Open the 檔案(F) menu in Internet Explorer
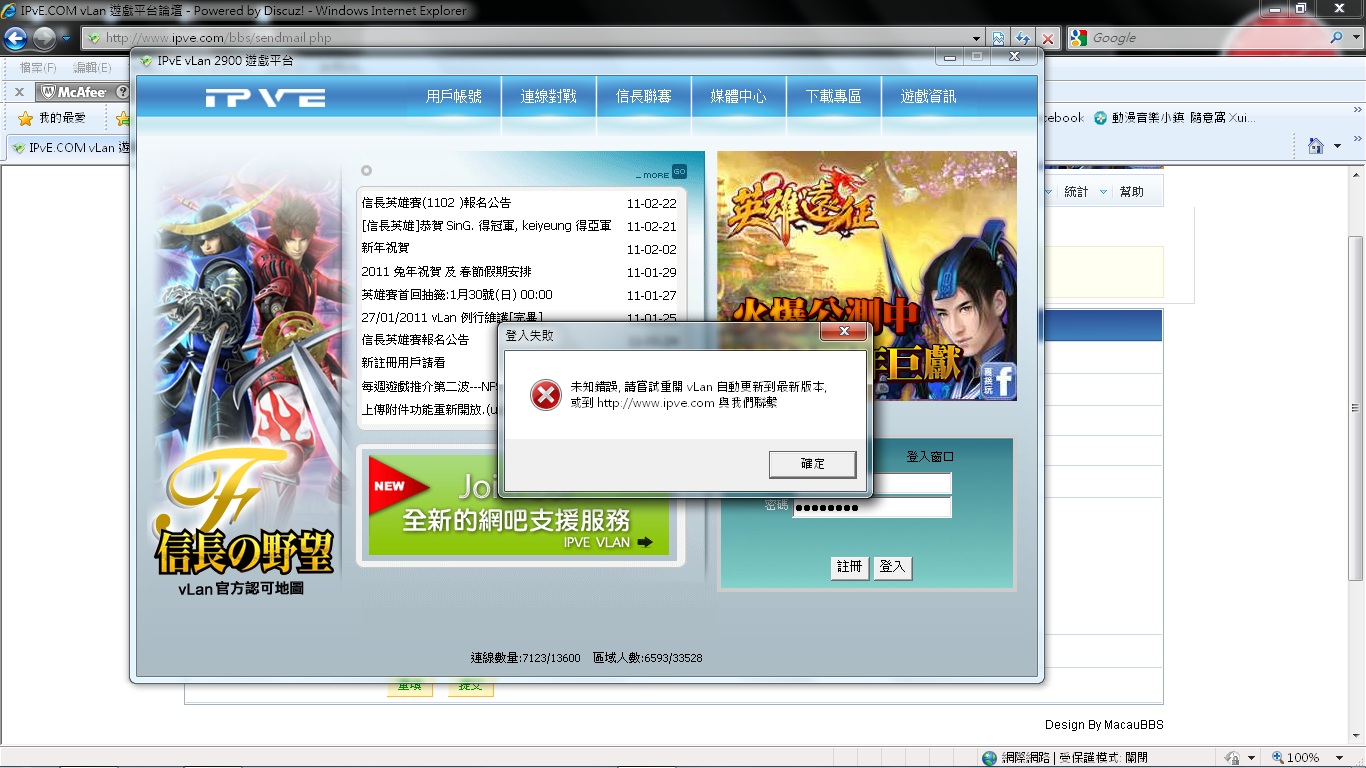 coord(38,68)
